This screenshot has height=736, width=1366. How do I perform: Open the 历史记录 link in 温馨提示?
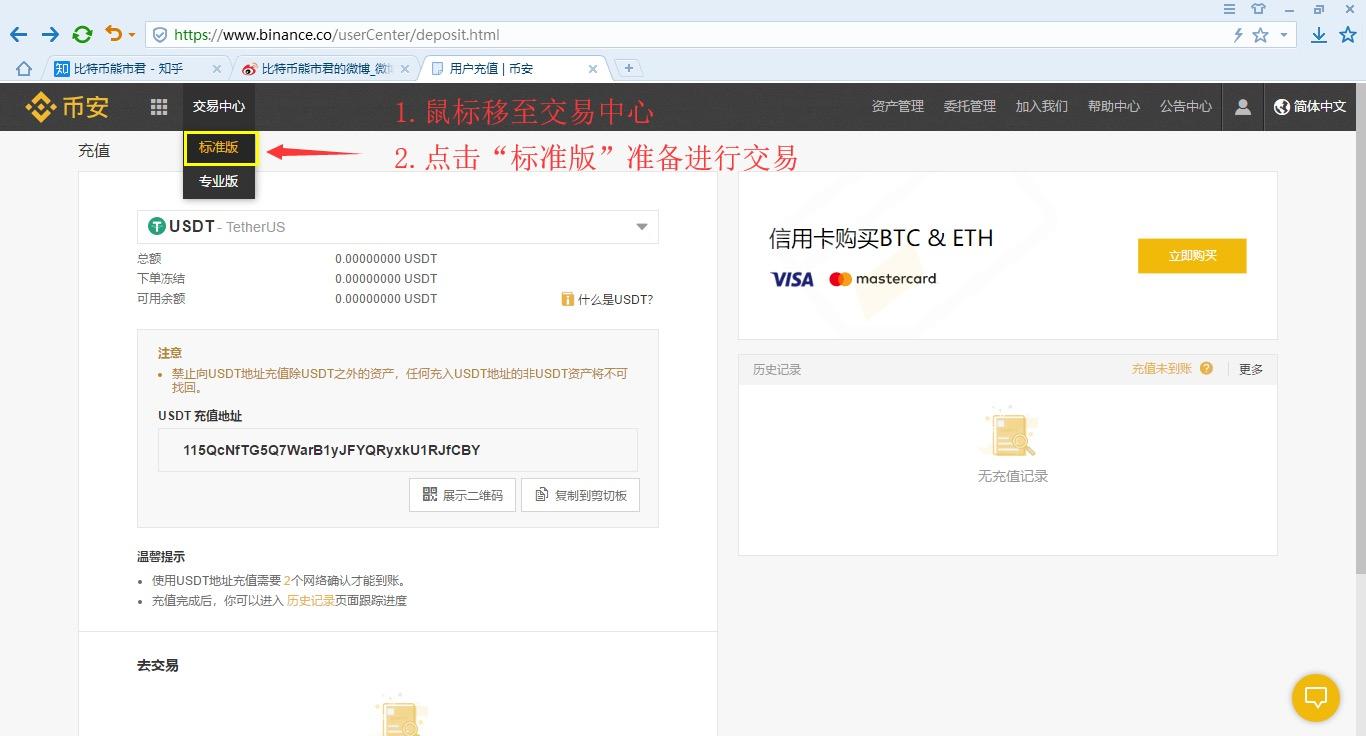[x=311, y=601]
